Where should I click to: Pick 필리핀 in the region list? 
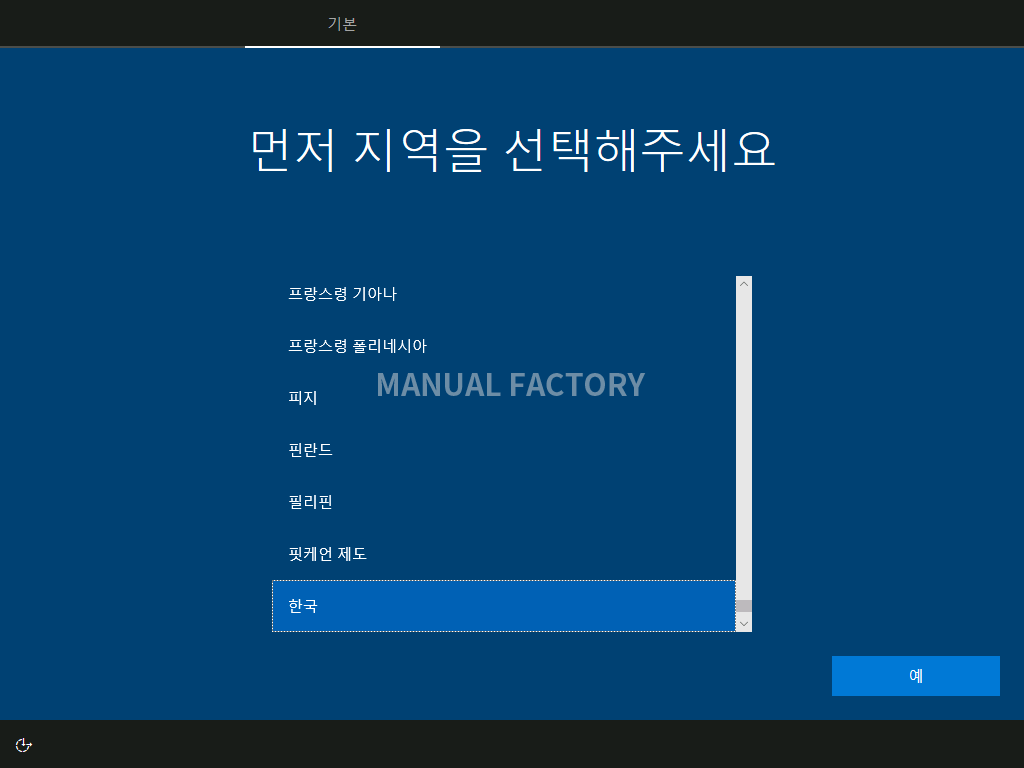pos(504,502)
